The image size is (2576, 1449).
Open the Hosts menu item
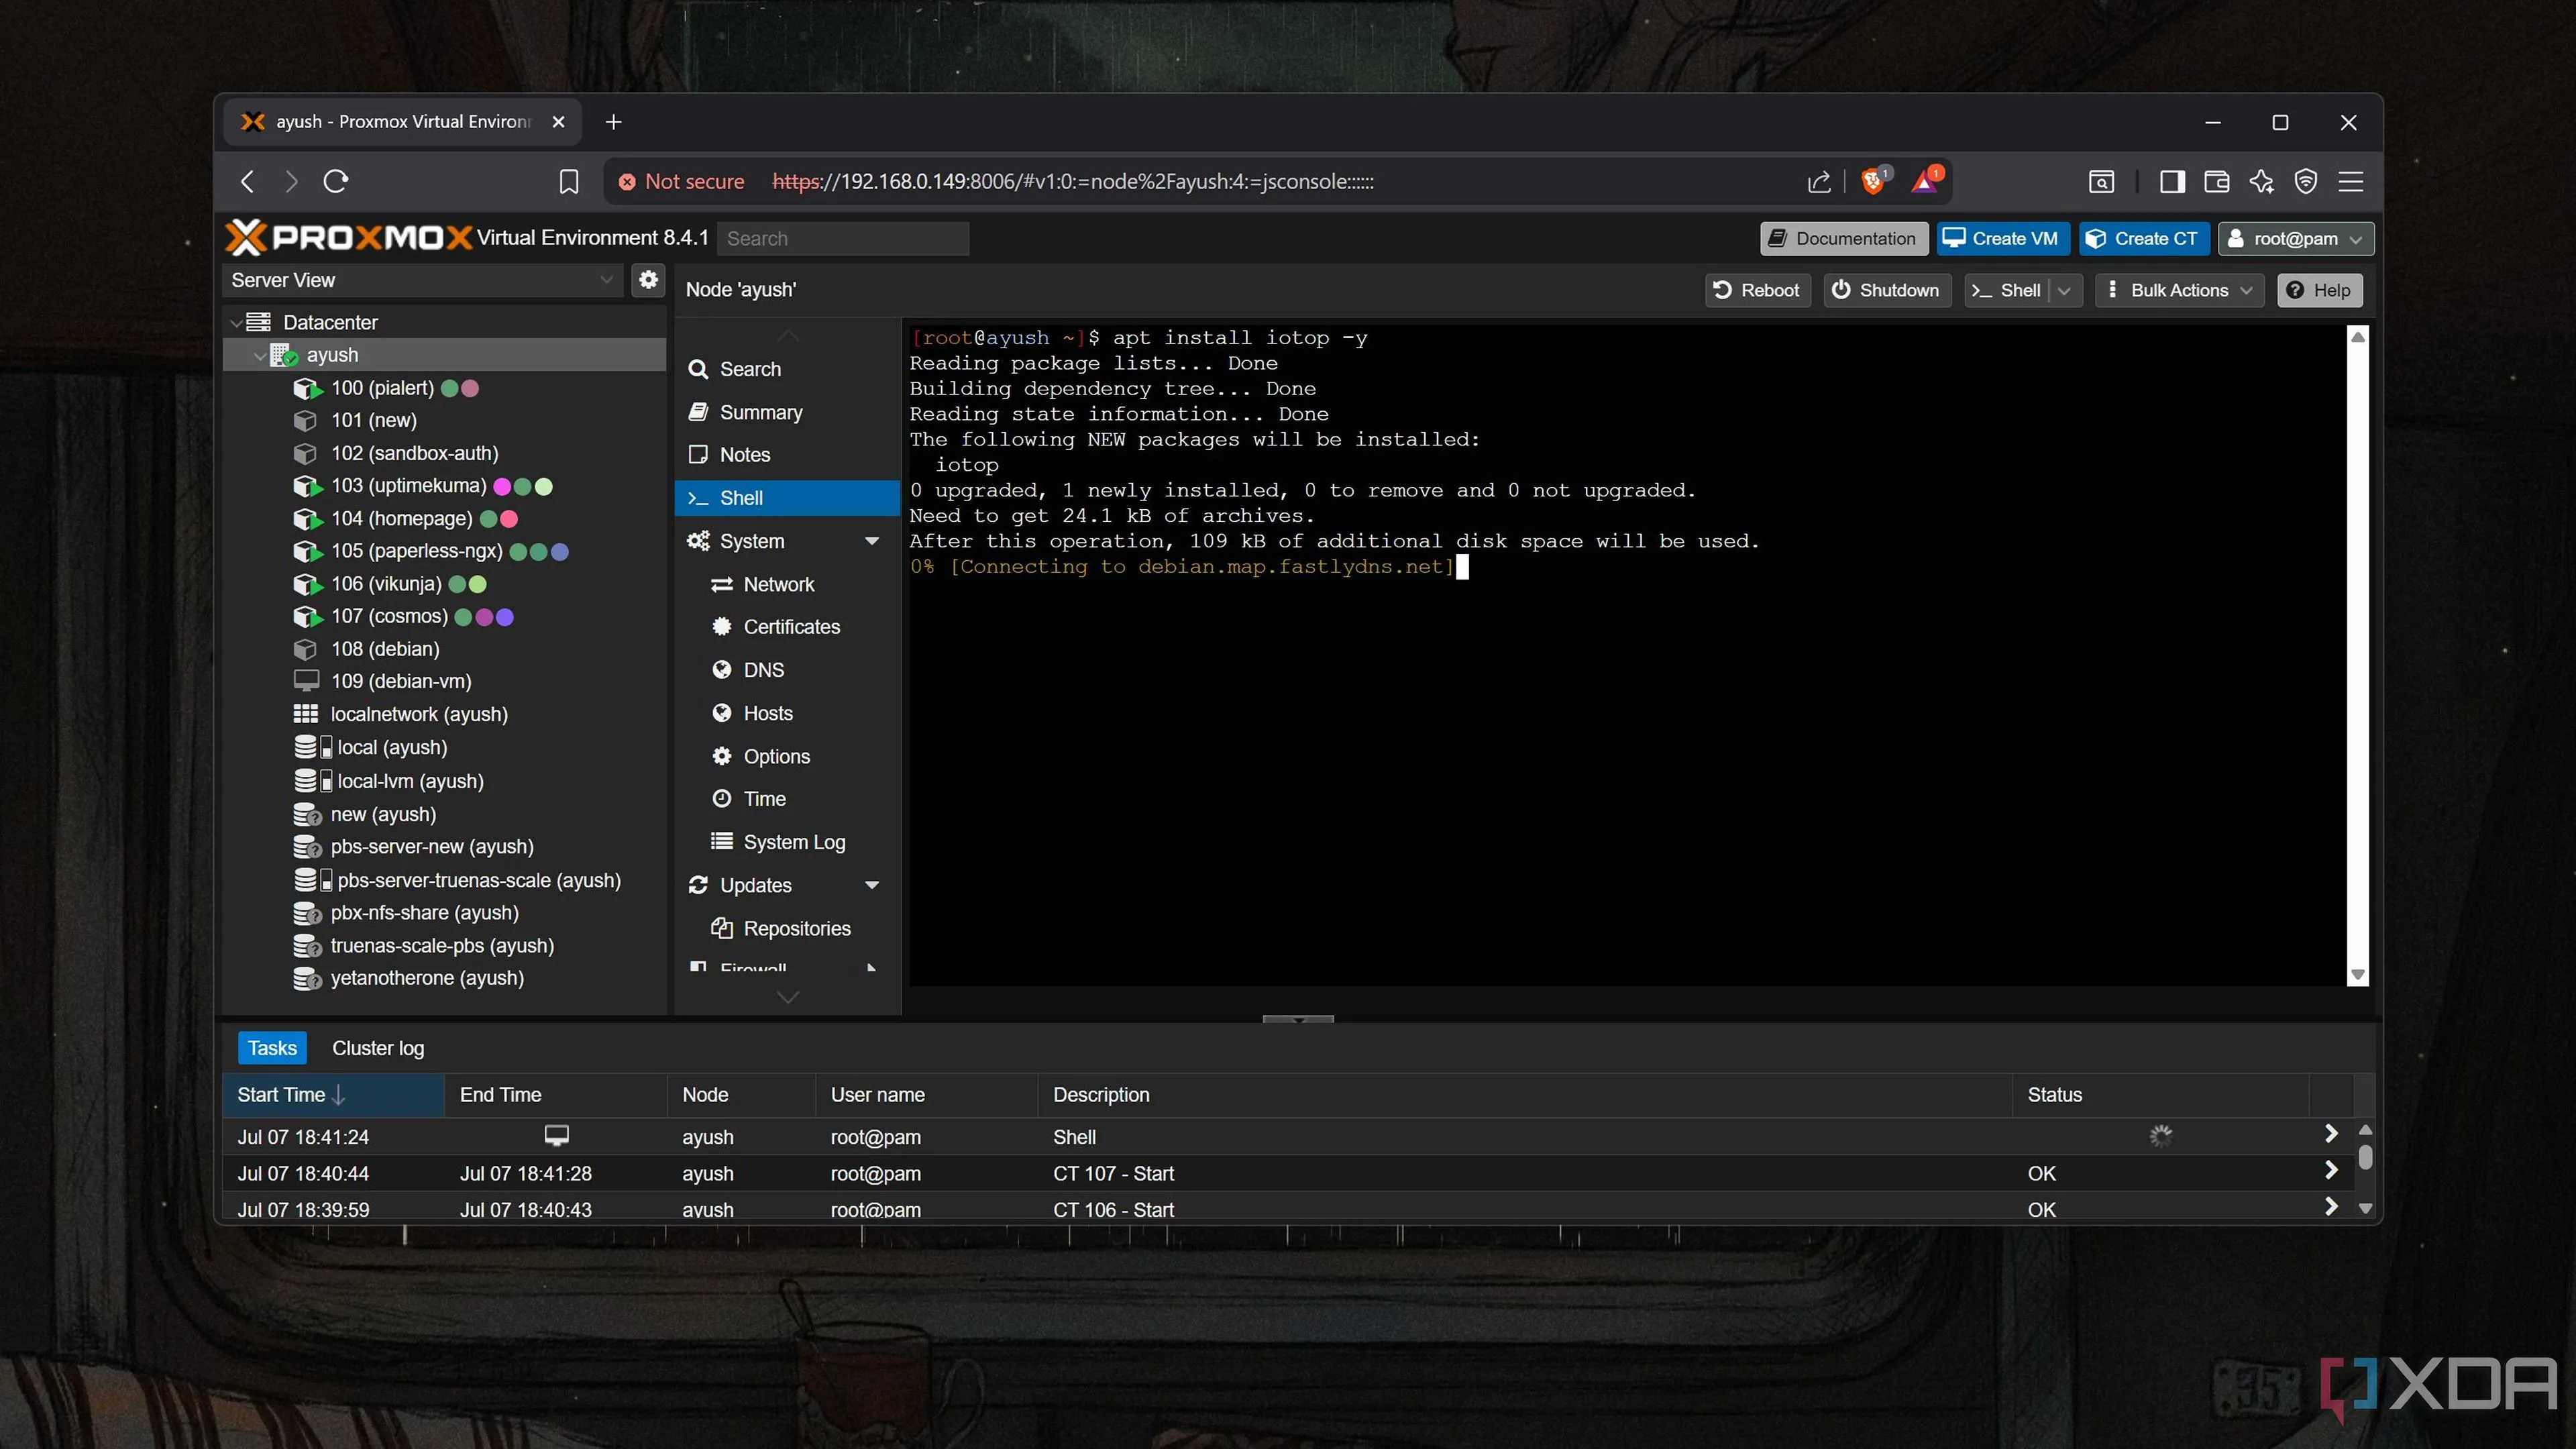[786, 713]
